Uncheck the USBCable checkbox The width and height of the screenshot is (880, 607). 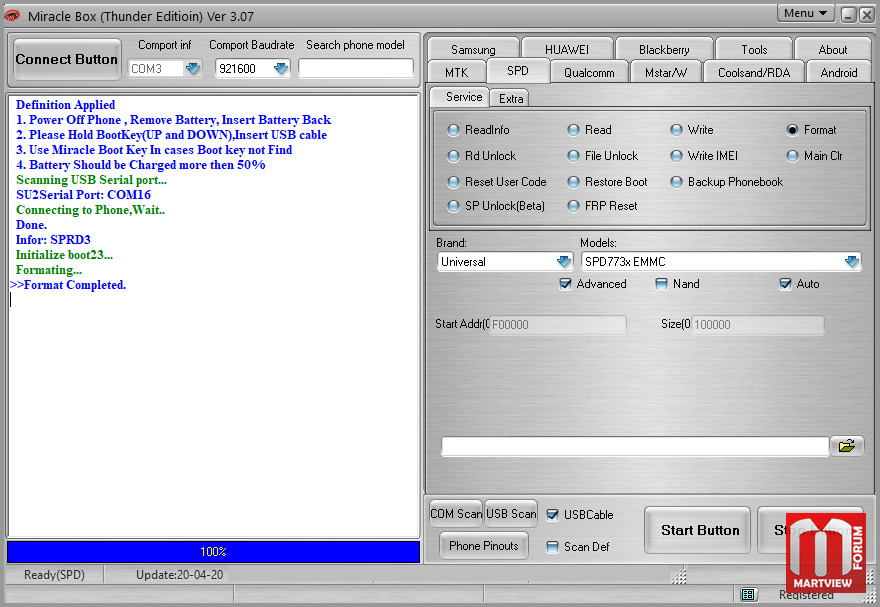click(553, 515)
